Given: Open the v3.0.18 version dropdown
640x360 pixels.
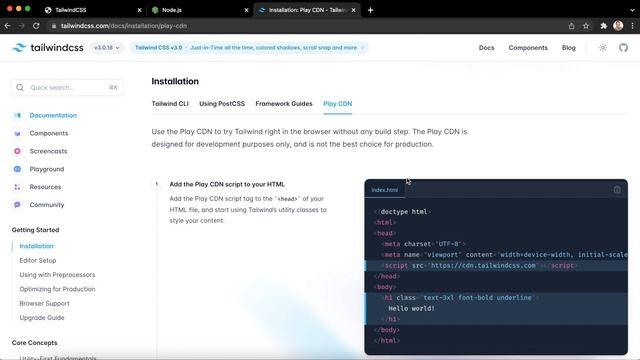Looking at the screenshot, I should pos(107,48).
